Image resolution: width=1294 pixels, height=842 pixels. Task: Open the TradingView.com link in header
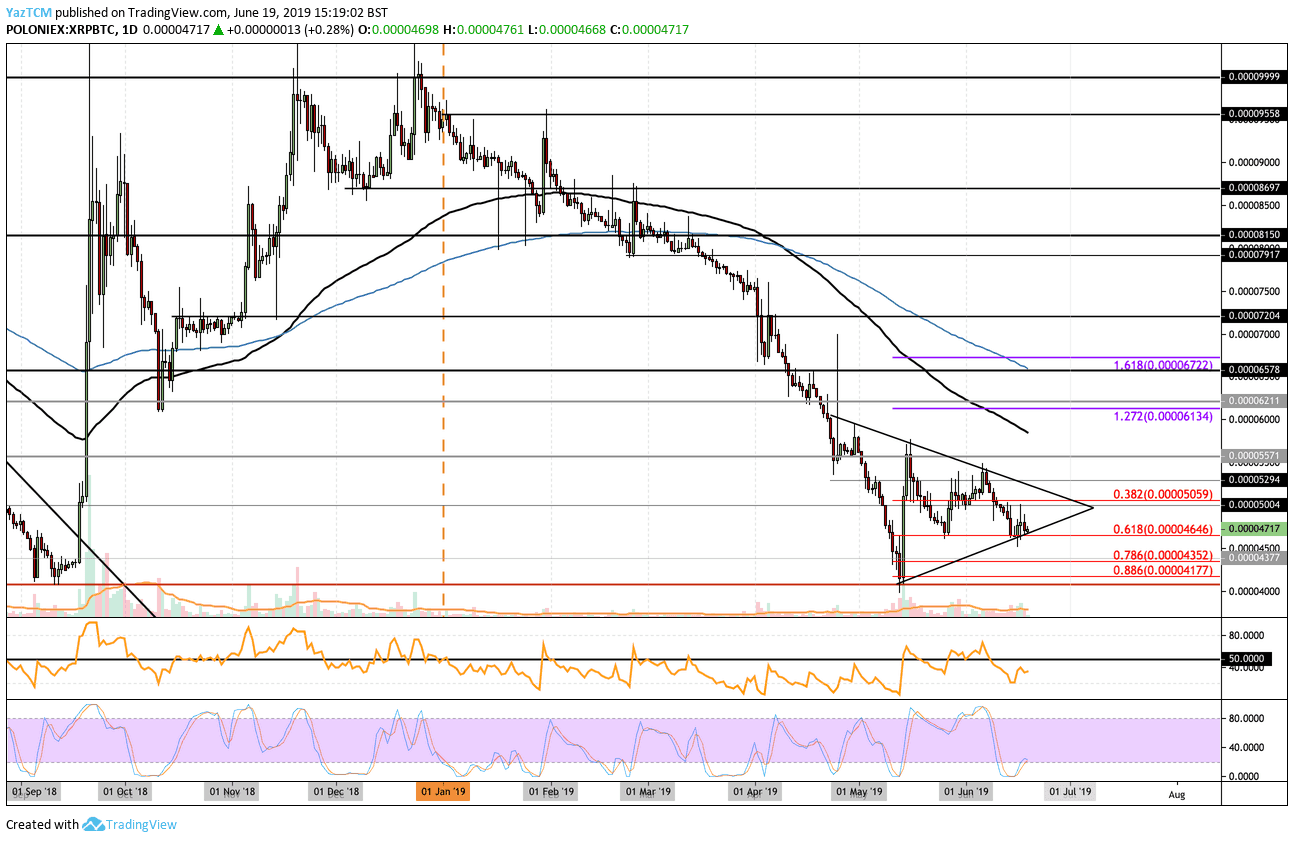[178, 11]
